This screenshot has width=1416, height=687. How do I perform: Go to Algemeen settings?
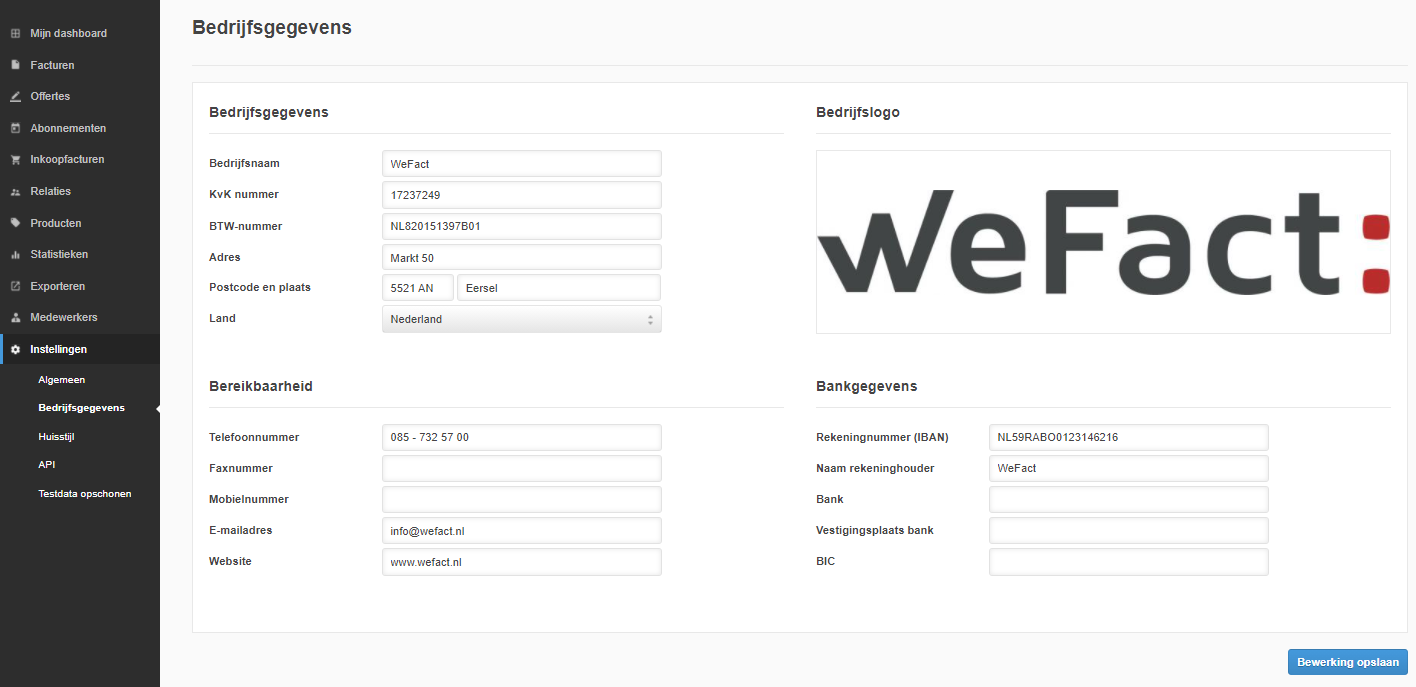pyautogui.click(x=61, y=380)
